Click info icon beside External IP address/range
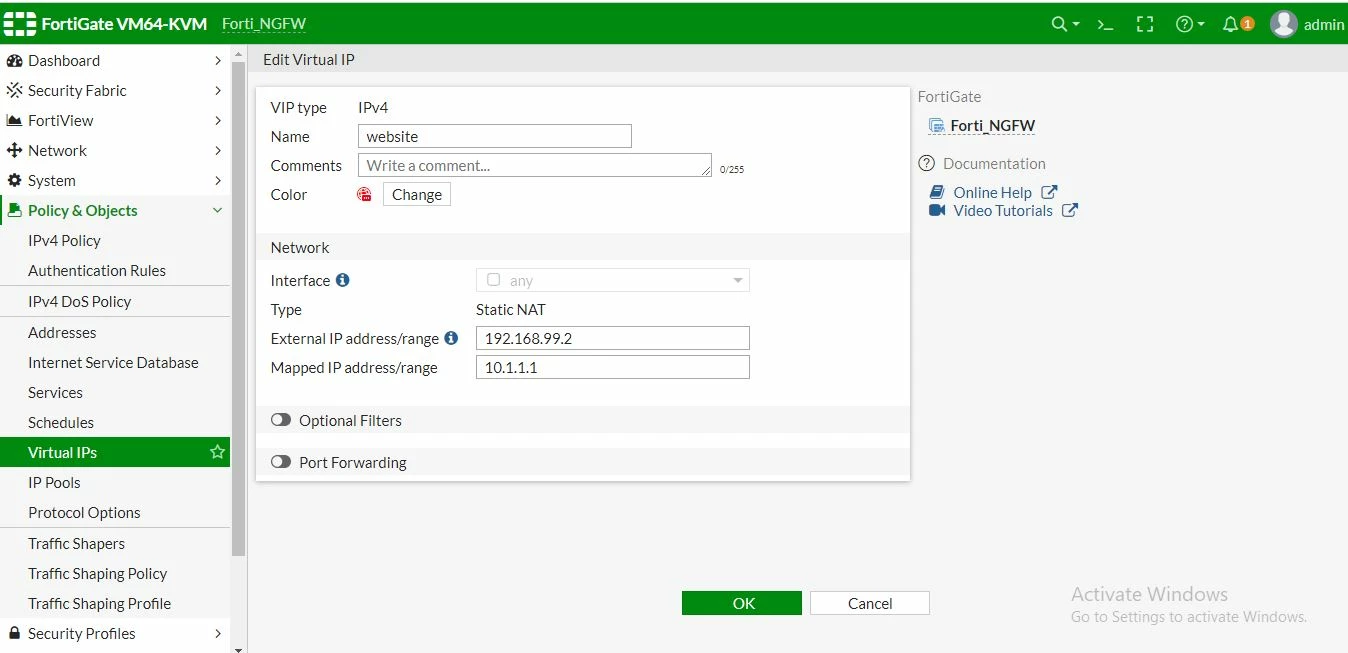Screen dimensions: 1348x653 pyautogui.click(x=451, y=338)
